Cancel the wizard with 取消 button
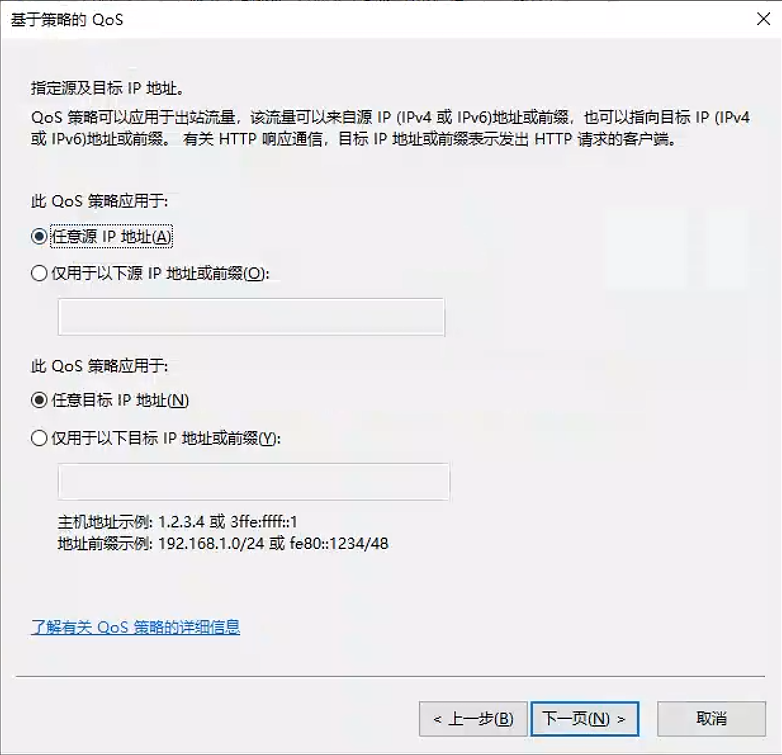The width and height of the screenshot is (782, 755). coord(711,719)
